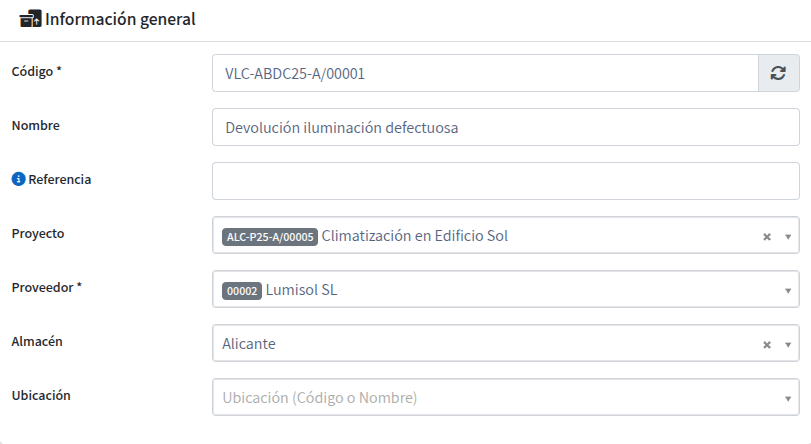Click the blue info icon beside Referencia
Viewport: 811px width, 444px height.
click(18, 179)
